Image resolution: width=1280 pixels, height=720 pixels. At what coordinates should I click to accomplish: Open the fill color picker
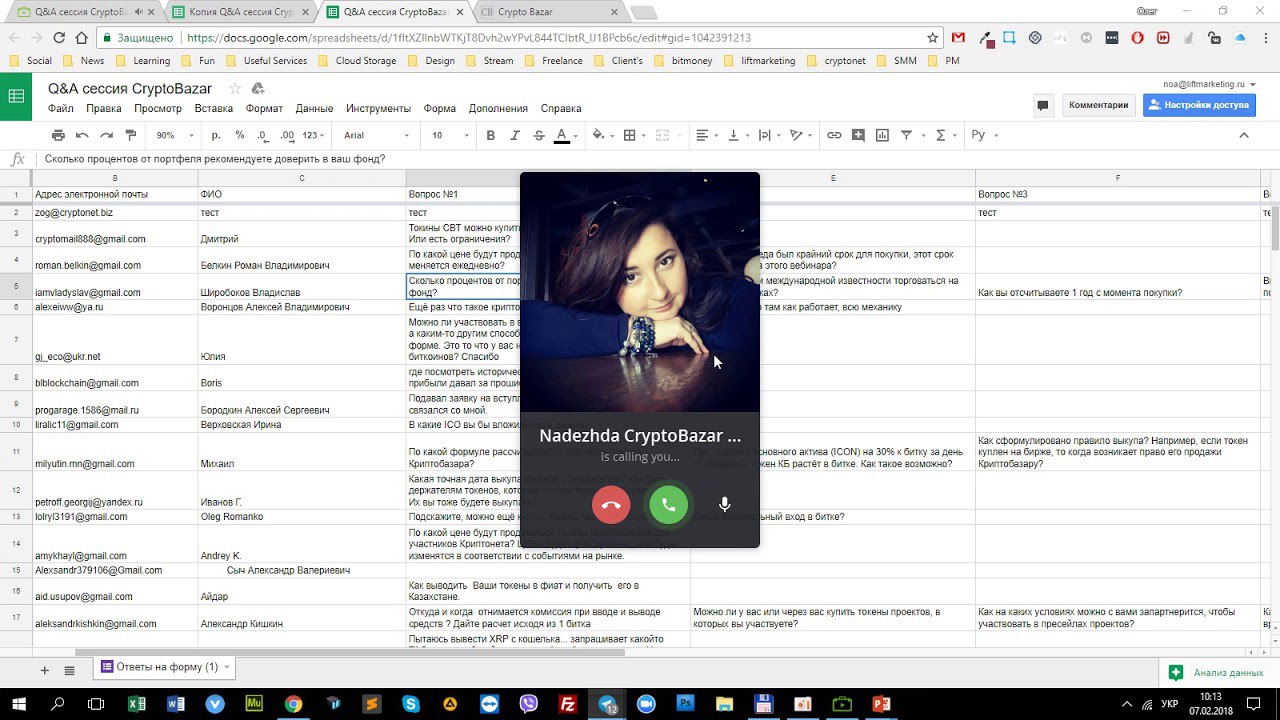pos(599,135)
